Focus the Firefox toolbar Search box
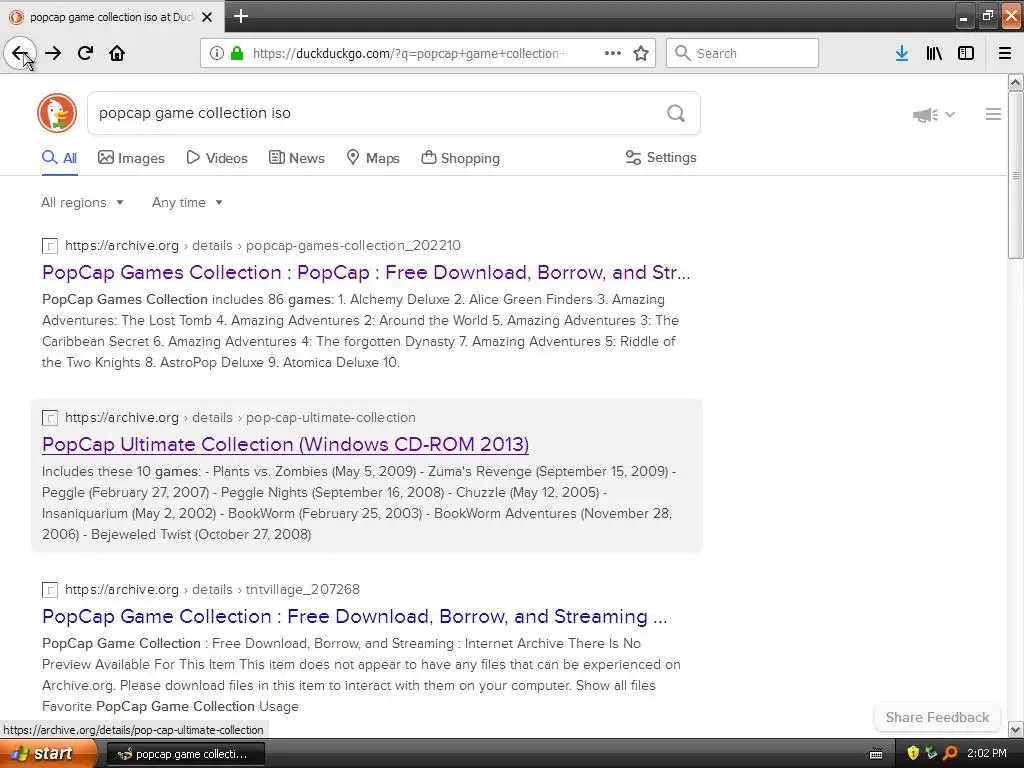Image resolution: width=1024 pixels, height=768 pixels. click(742, 53)
